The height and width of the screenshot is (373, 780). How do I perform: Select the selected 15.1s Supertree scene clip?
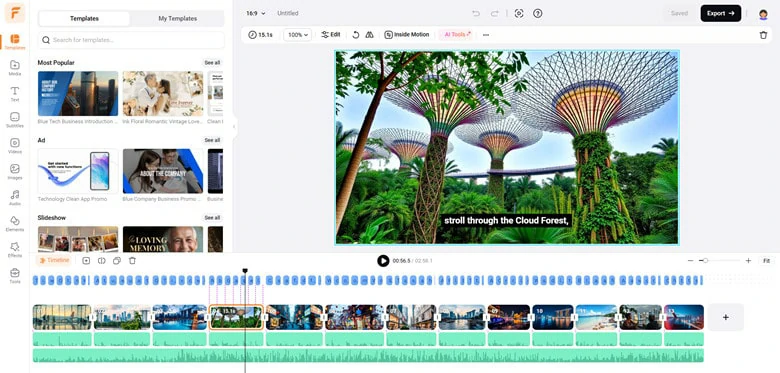pos(236,317)
